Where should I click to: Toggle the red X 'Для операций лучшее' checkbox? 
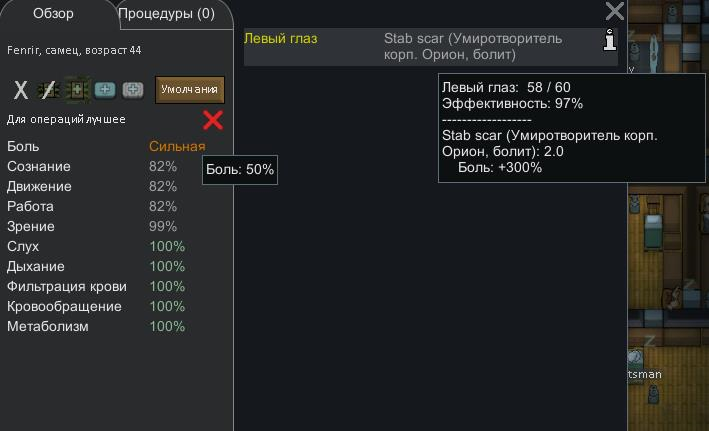(x=213, y=121)
